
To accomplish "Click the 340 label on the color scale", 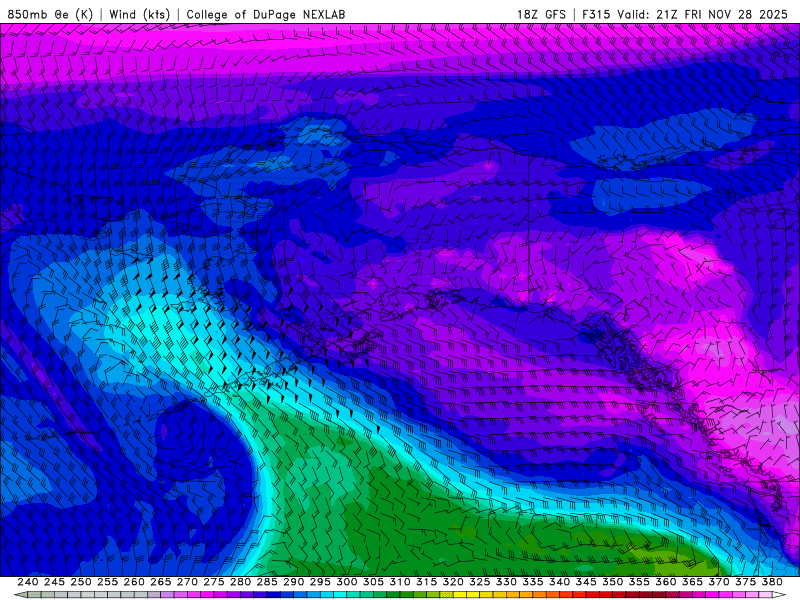I will pos(559,582).
